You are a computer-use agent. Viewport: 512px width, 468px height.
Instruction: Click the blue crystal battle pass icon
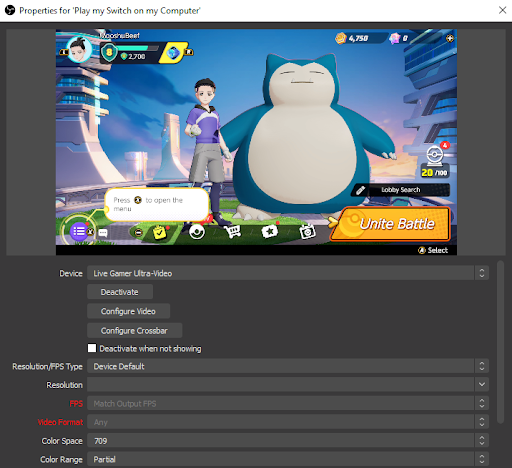[173, 53]
